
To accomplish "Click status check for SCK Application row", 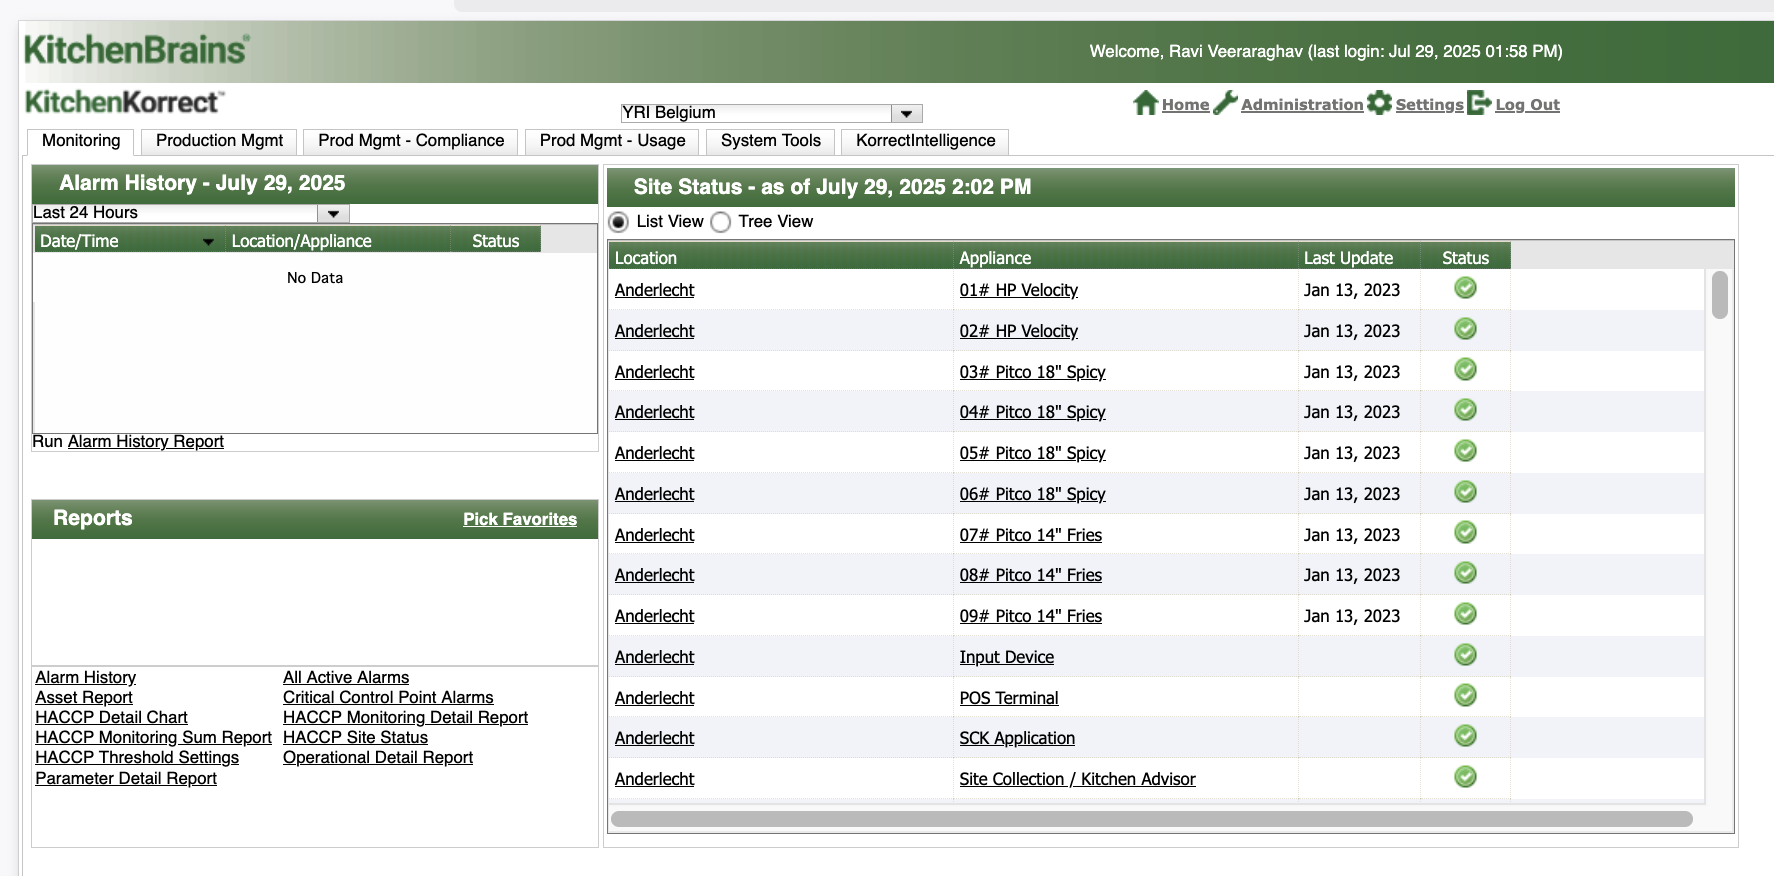I will pyautogui.click(x=1465, y=736).
